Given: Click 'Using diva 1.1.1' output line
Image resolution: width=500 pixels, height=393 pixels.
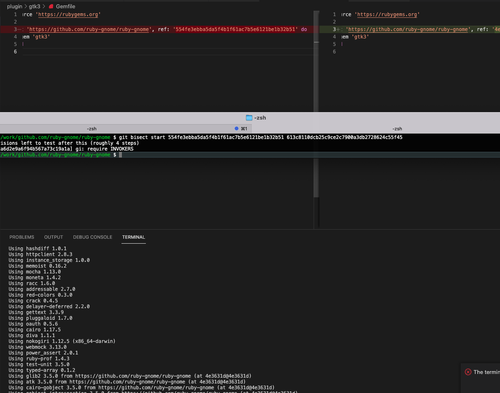Looking at the screenshot, I should coord(32,335).
